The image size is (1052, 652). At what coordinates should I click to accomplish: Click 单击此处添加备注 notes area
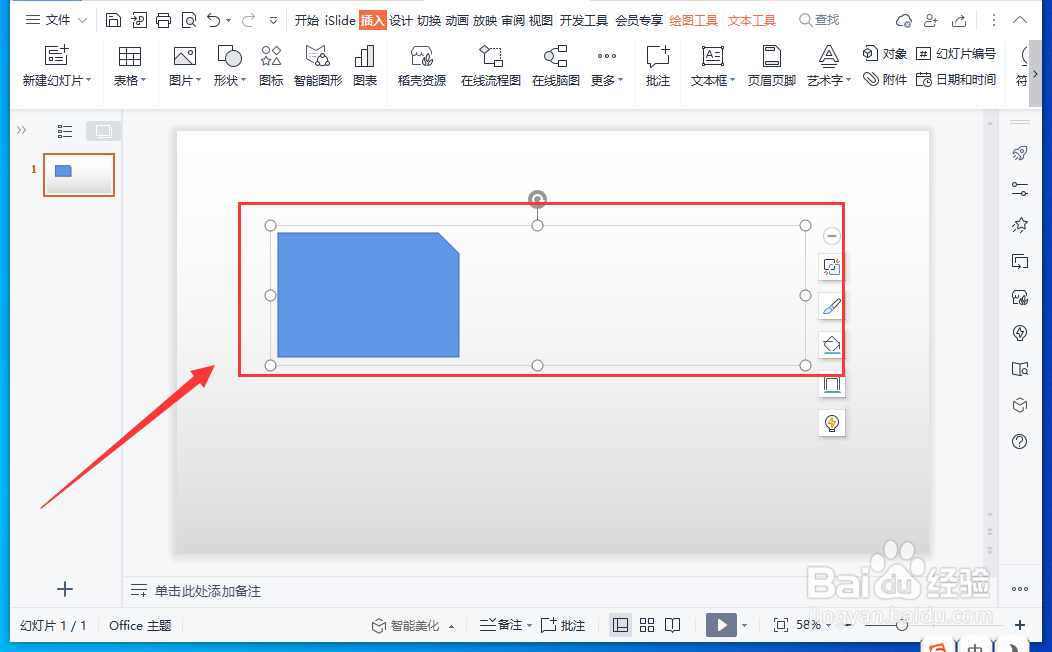(208, 591)
